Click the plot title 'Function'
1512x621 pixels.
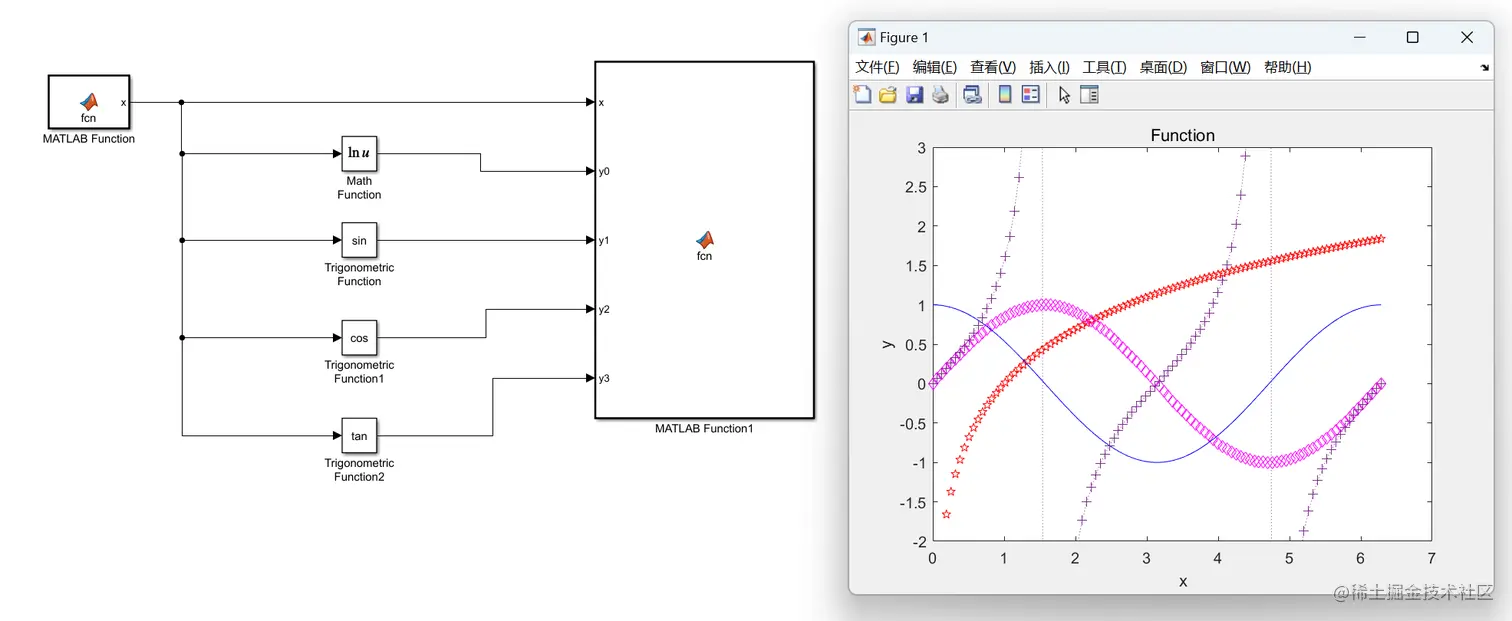point(1182,135)
